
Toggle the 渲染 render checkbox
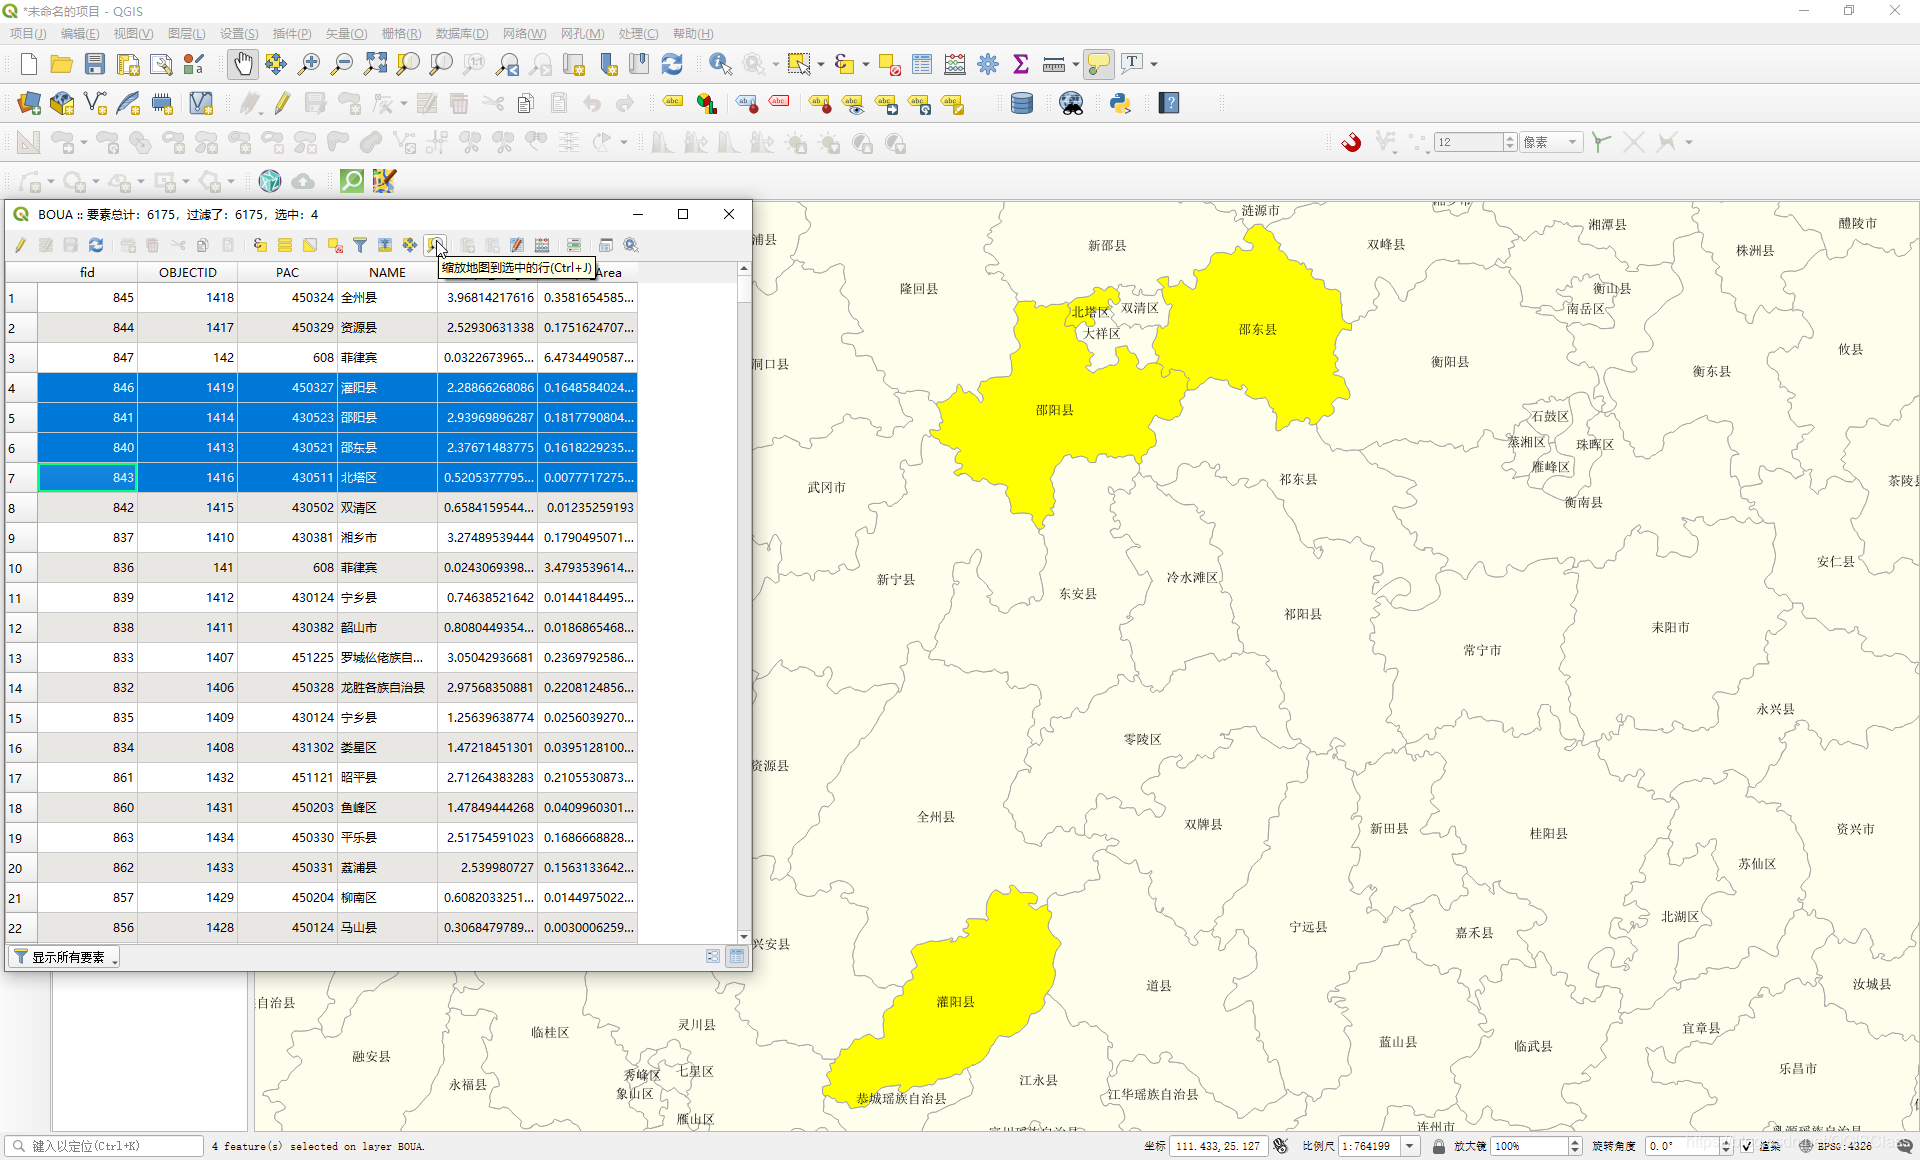coord(1746,1146)
